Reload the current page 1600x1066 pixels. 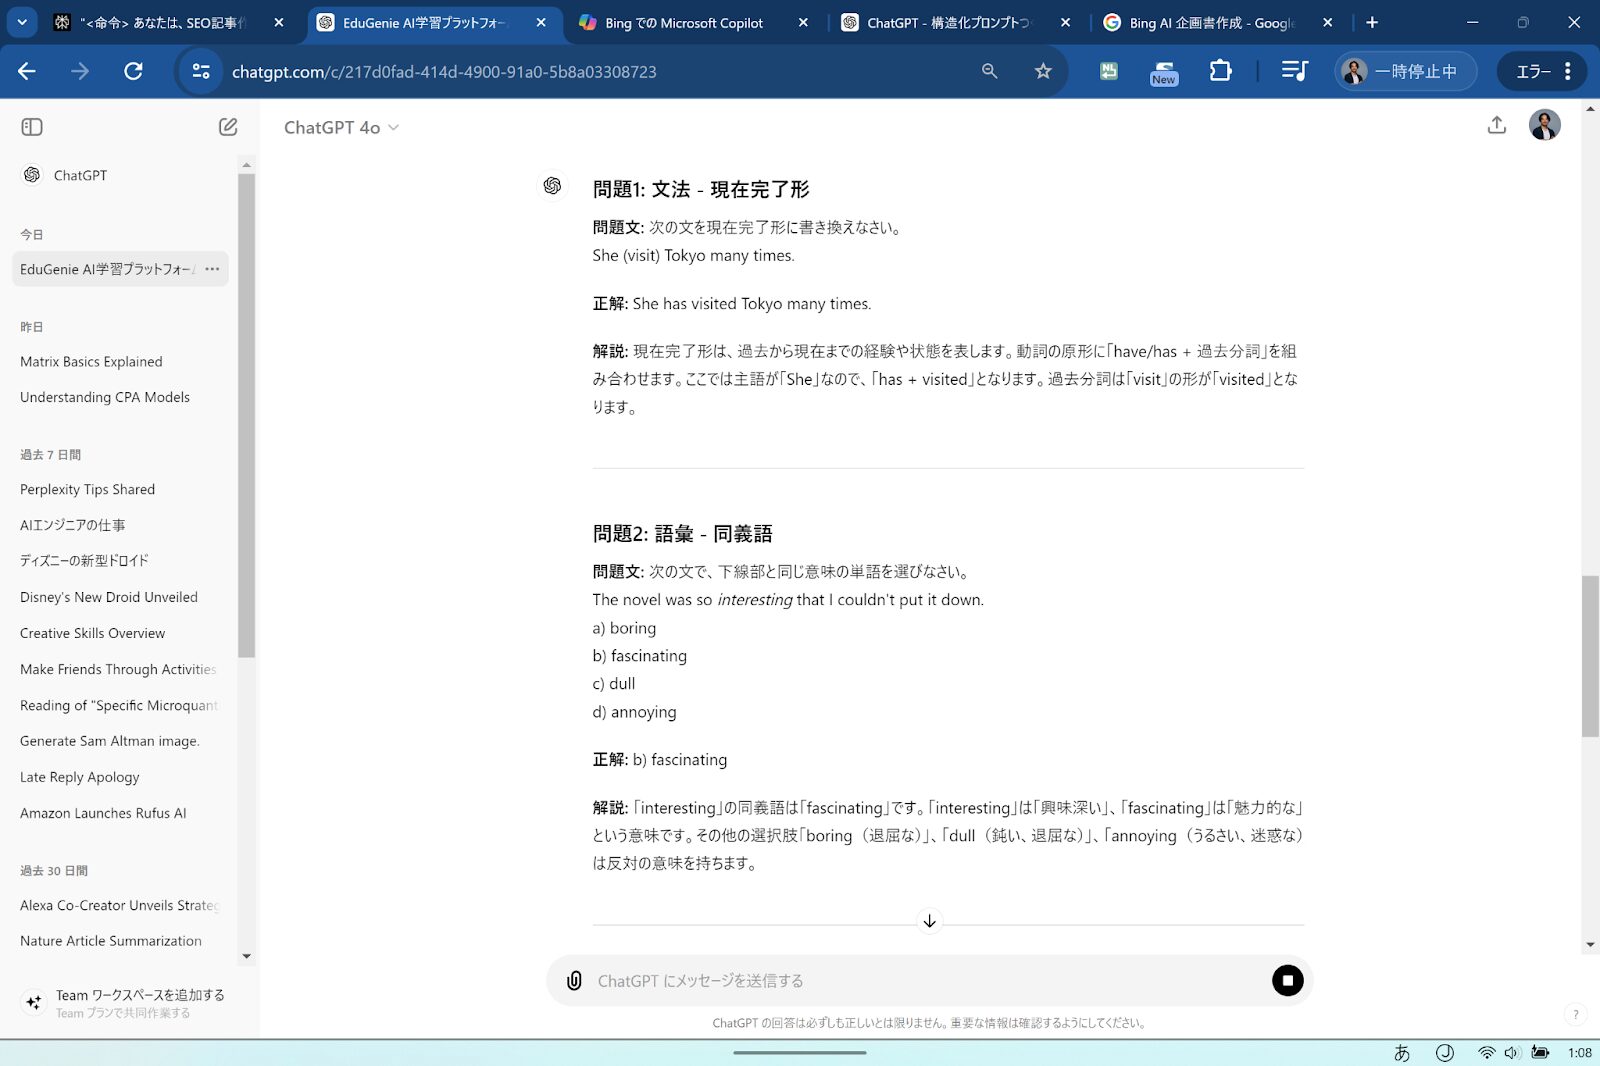click(x=133, y=71)
